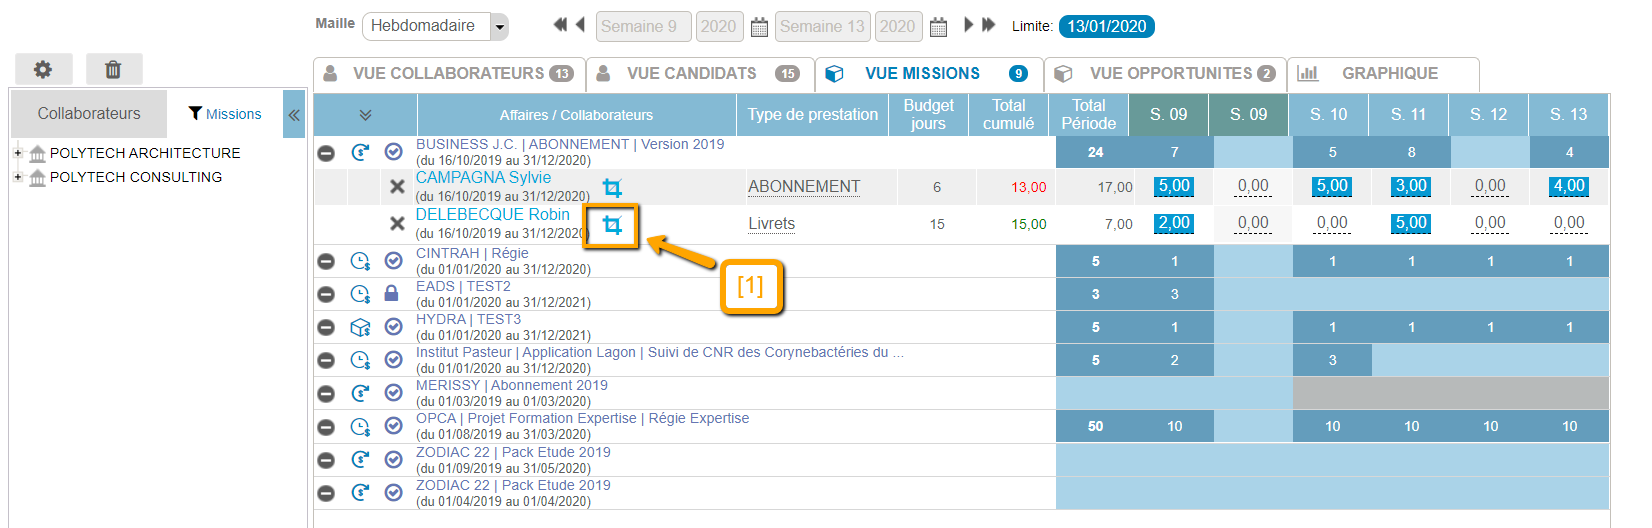
Task: Open the settings gear above the left panel
Action: (x=43, y=69)
